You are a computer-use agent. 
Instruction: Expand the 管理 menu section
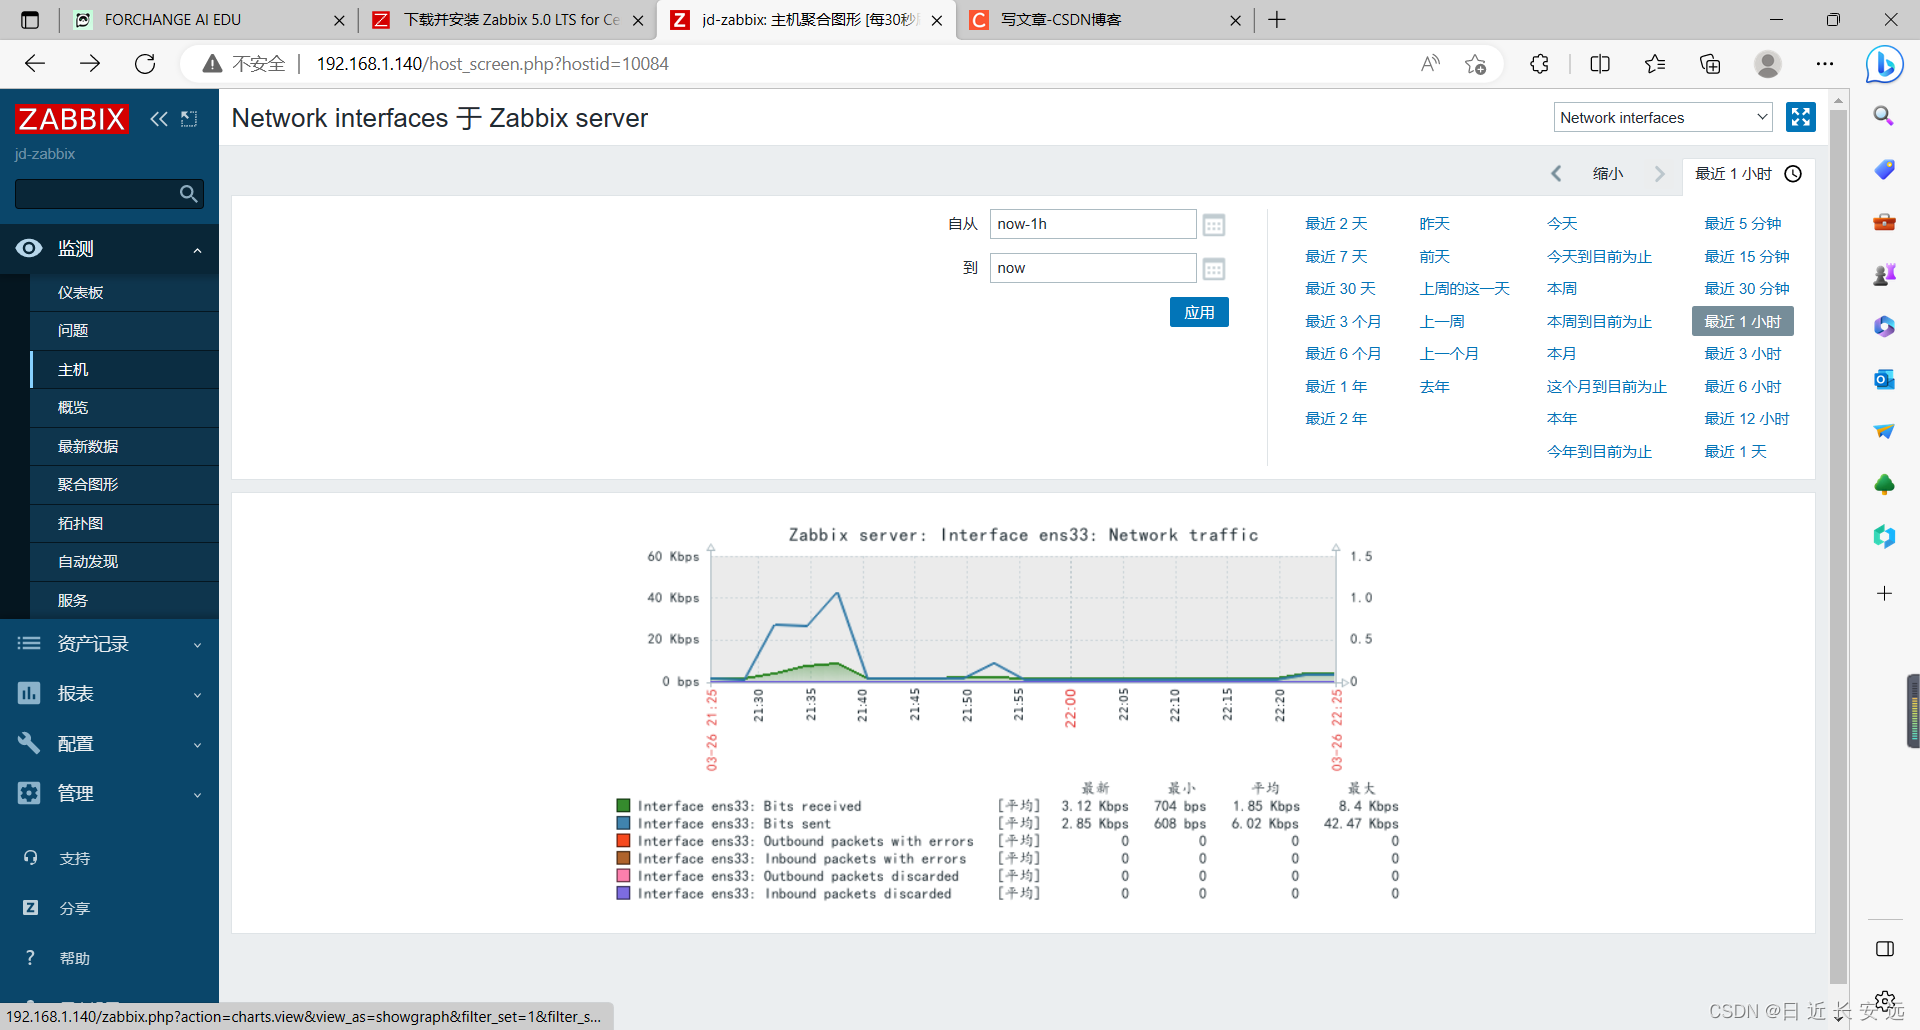point(110,794)
